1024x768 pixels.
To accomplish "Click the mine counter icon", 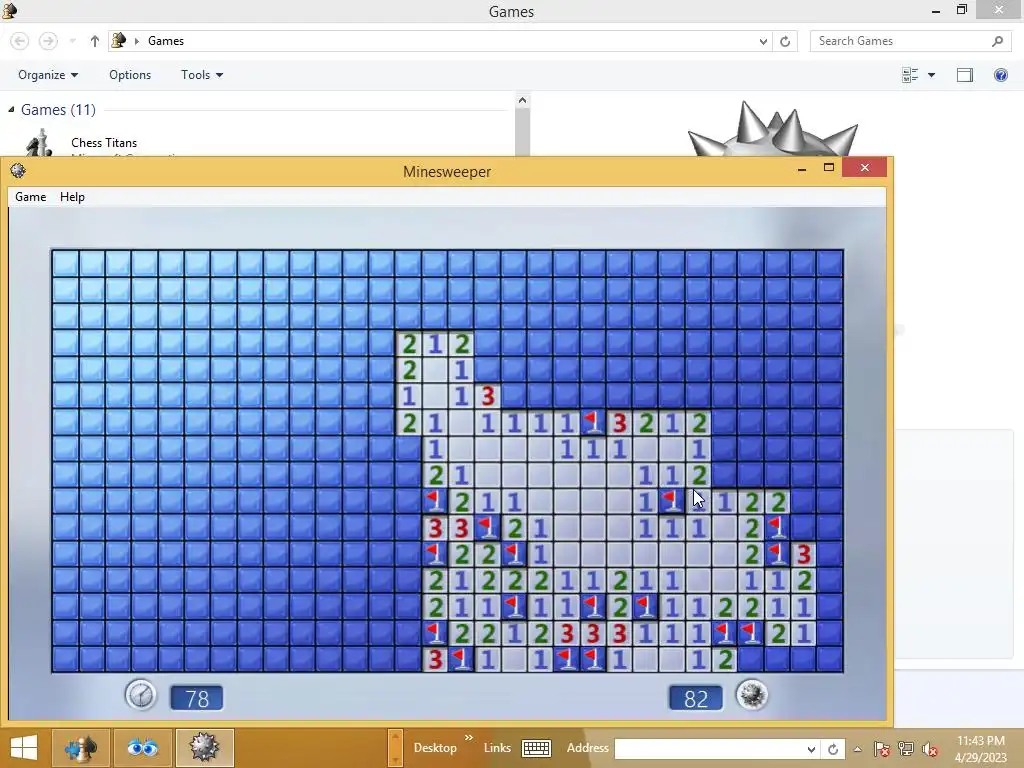I will (752, 695).
